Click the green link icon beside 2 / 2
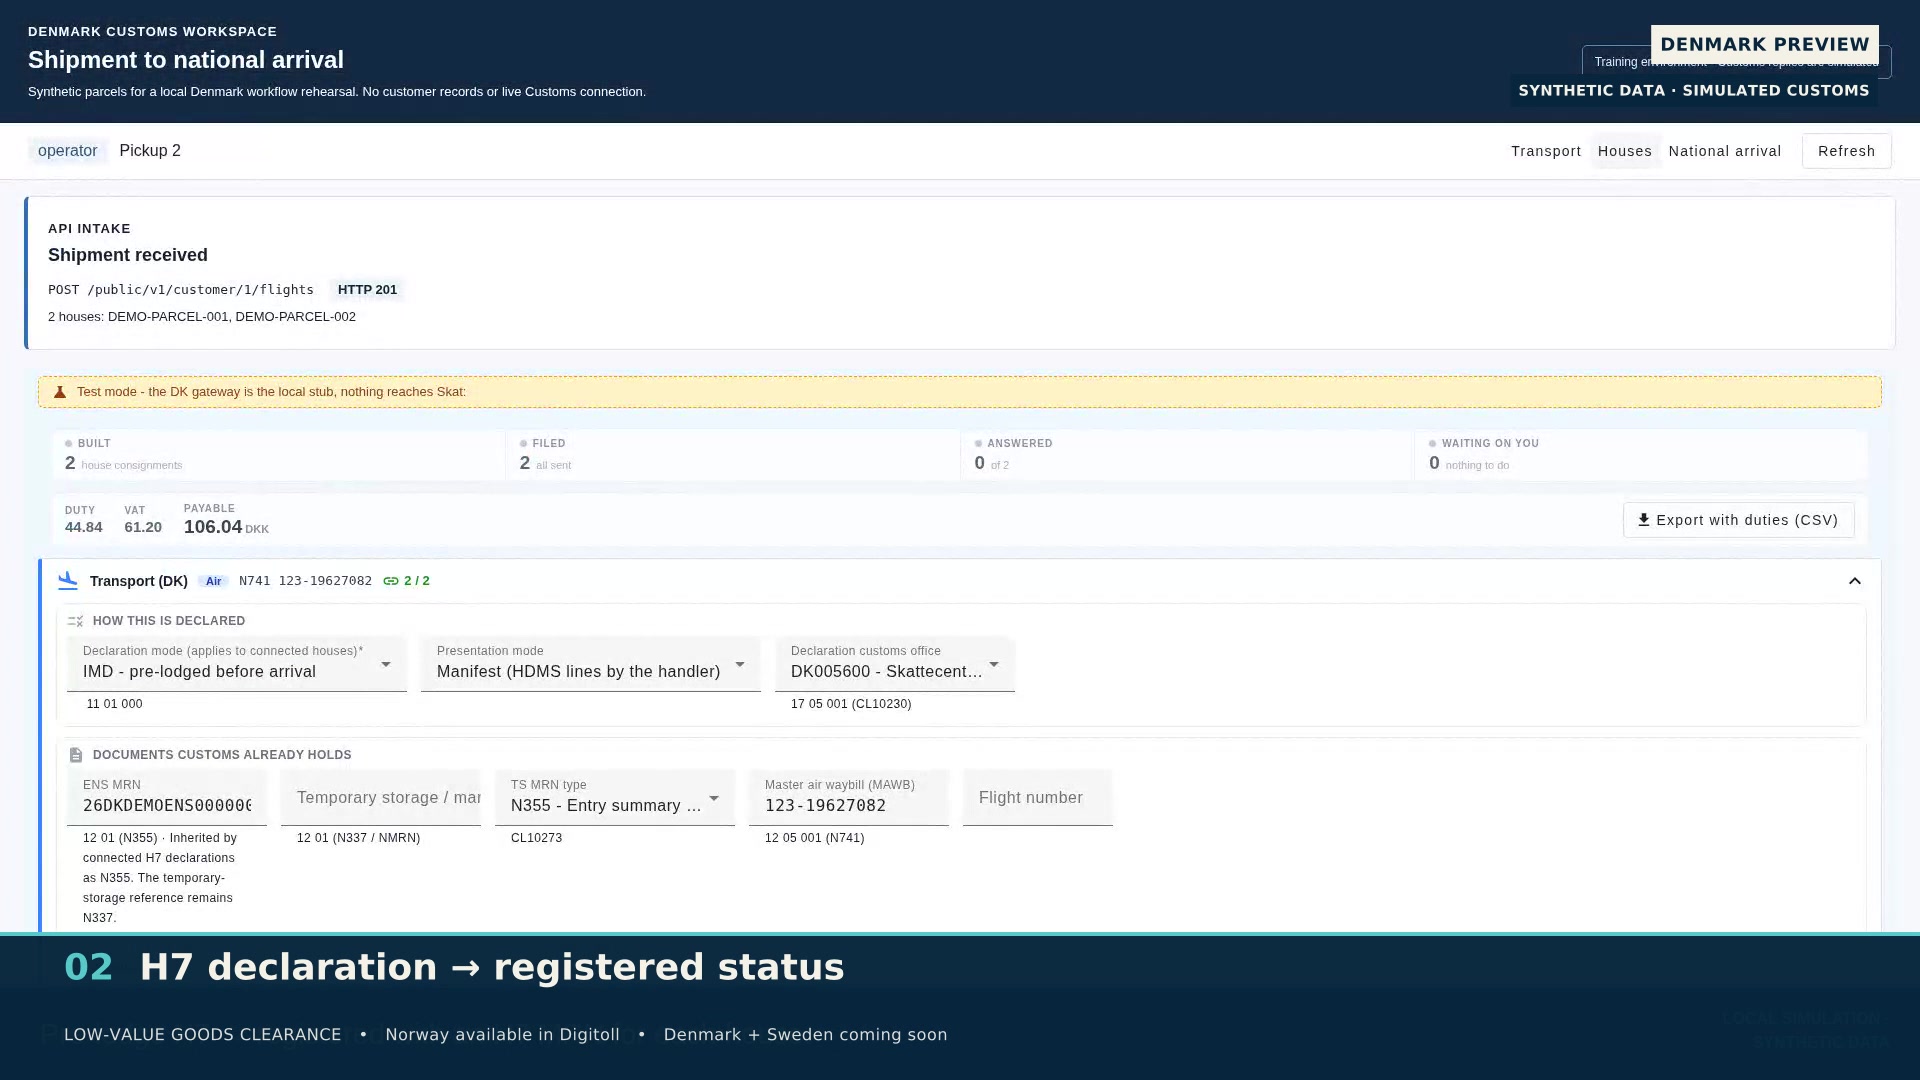This screenshot has height=1080, width=1920. click(x=391, y=581)
